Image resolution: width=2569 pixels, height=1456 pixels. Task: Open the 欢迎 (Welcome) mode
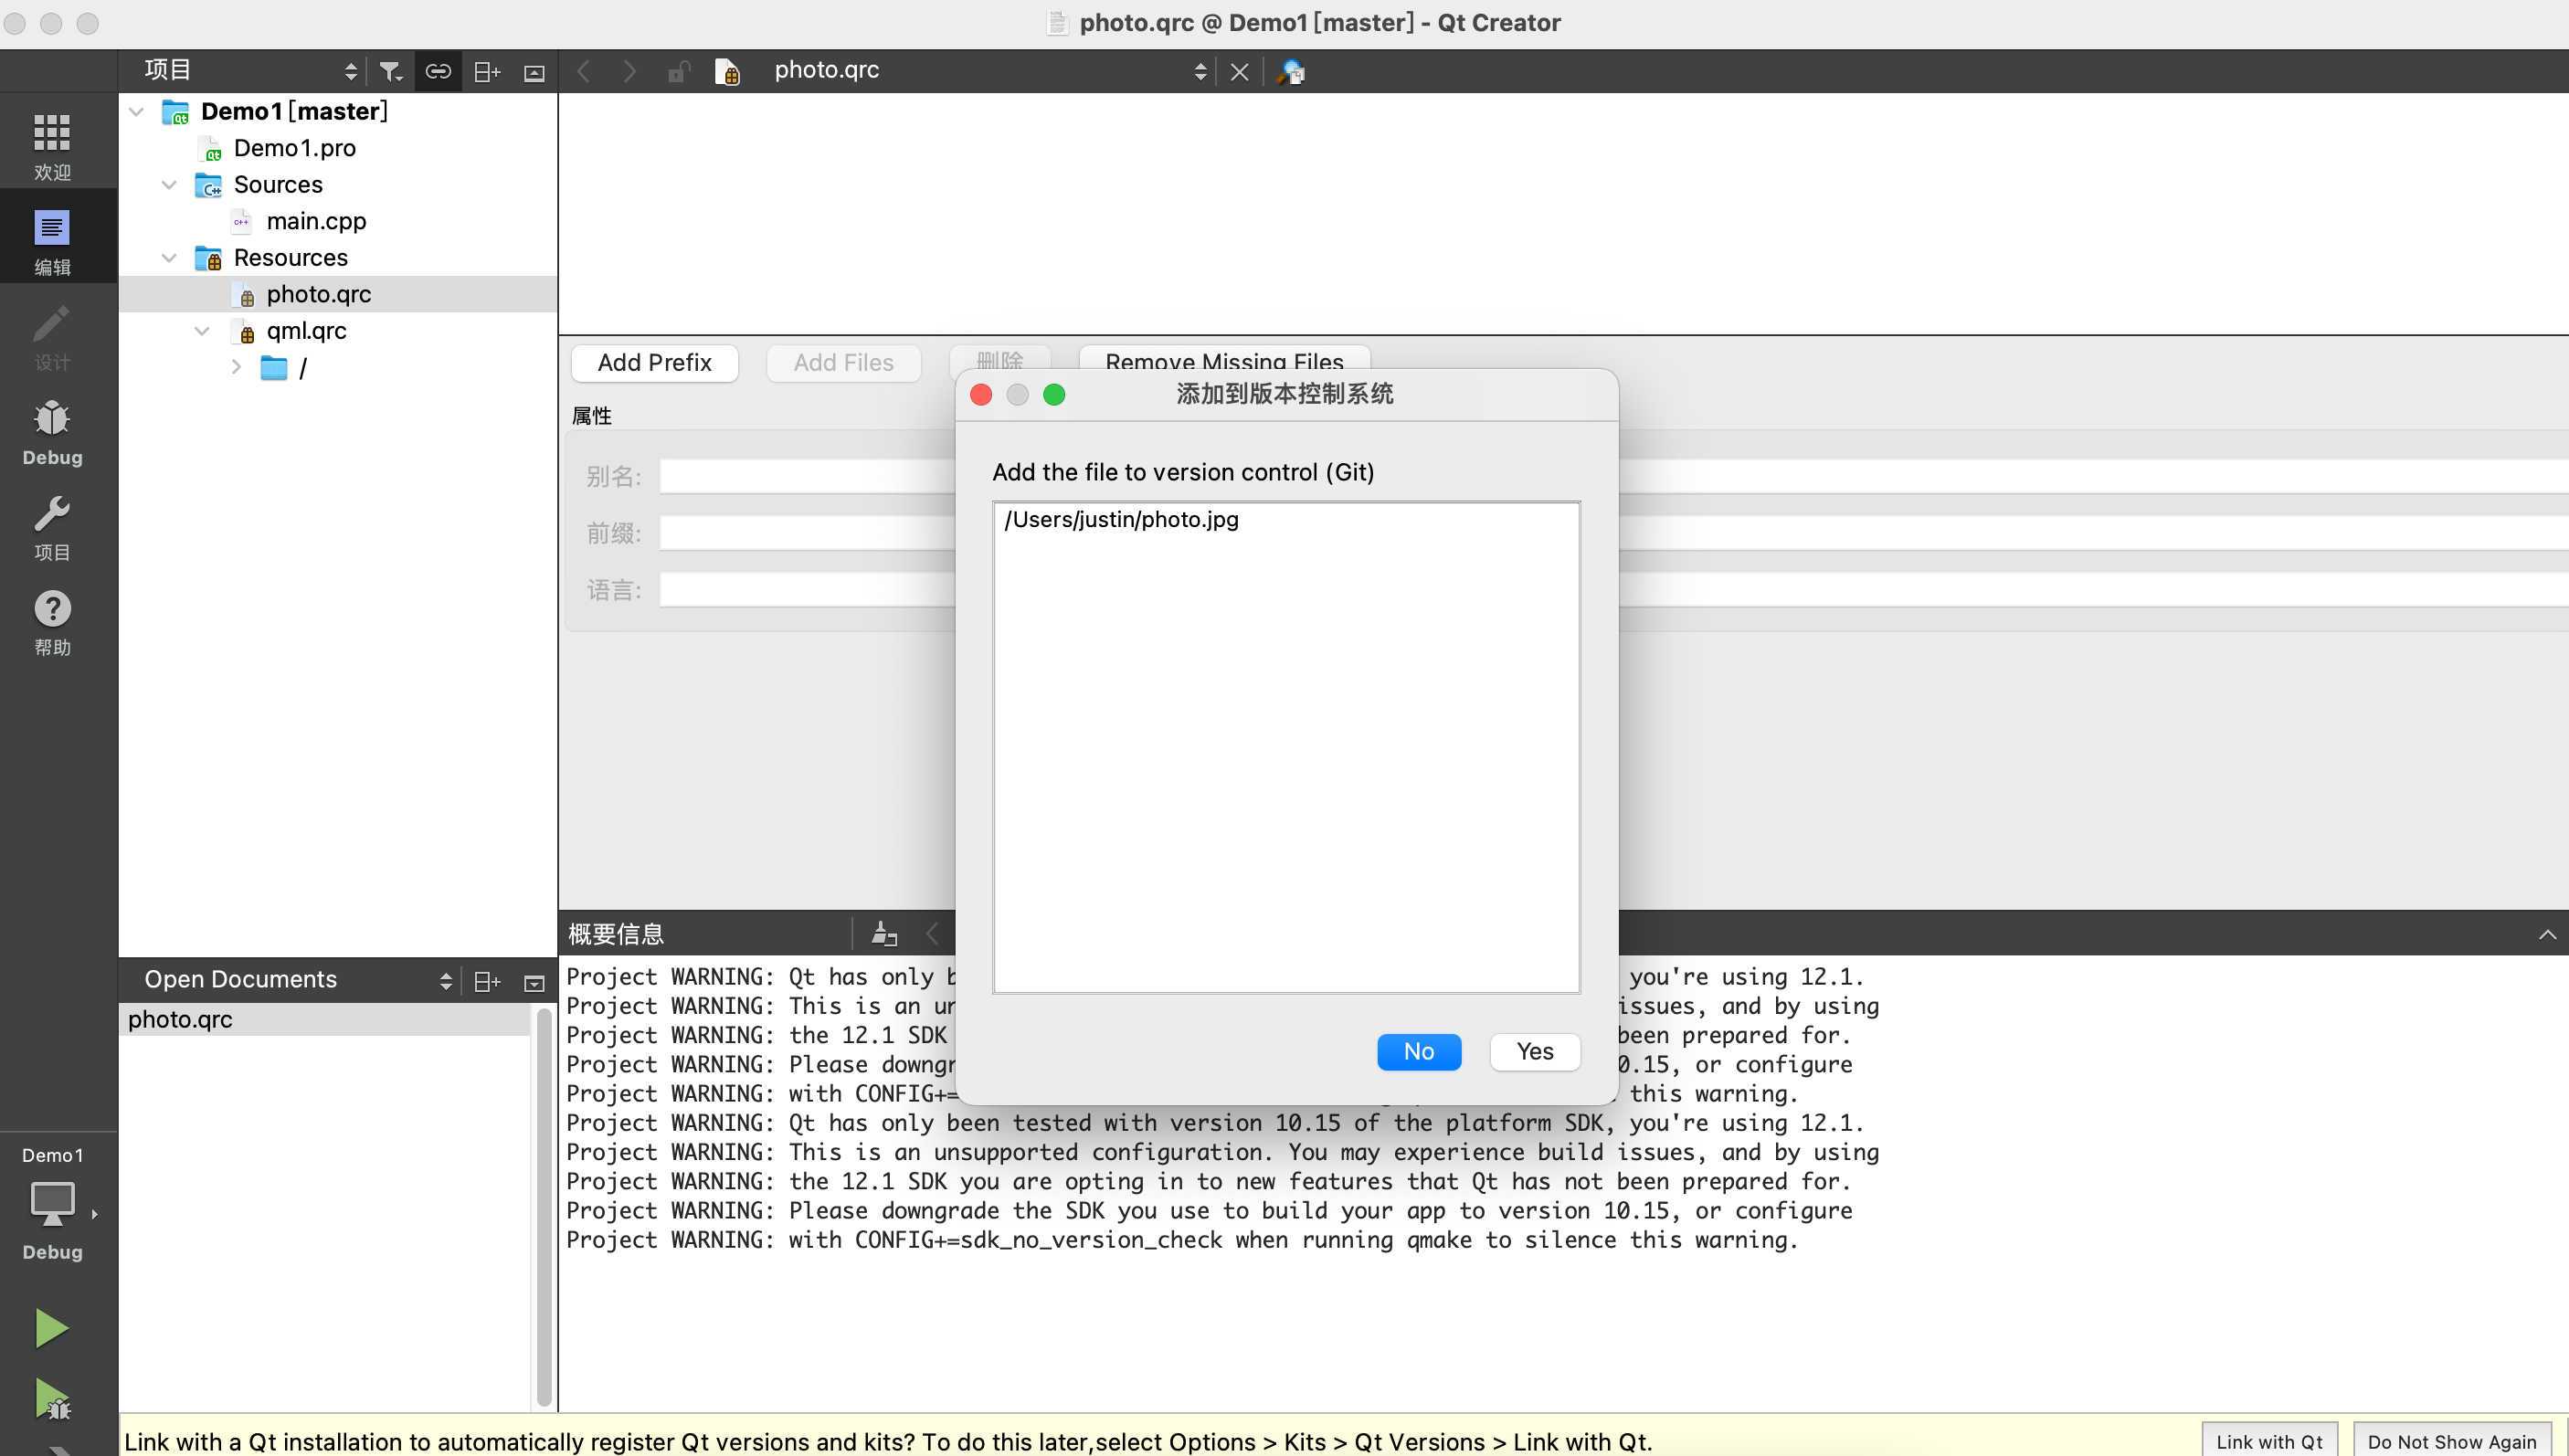coord(52,146)
